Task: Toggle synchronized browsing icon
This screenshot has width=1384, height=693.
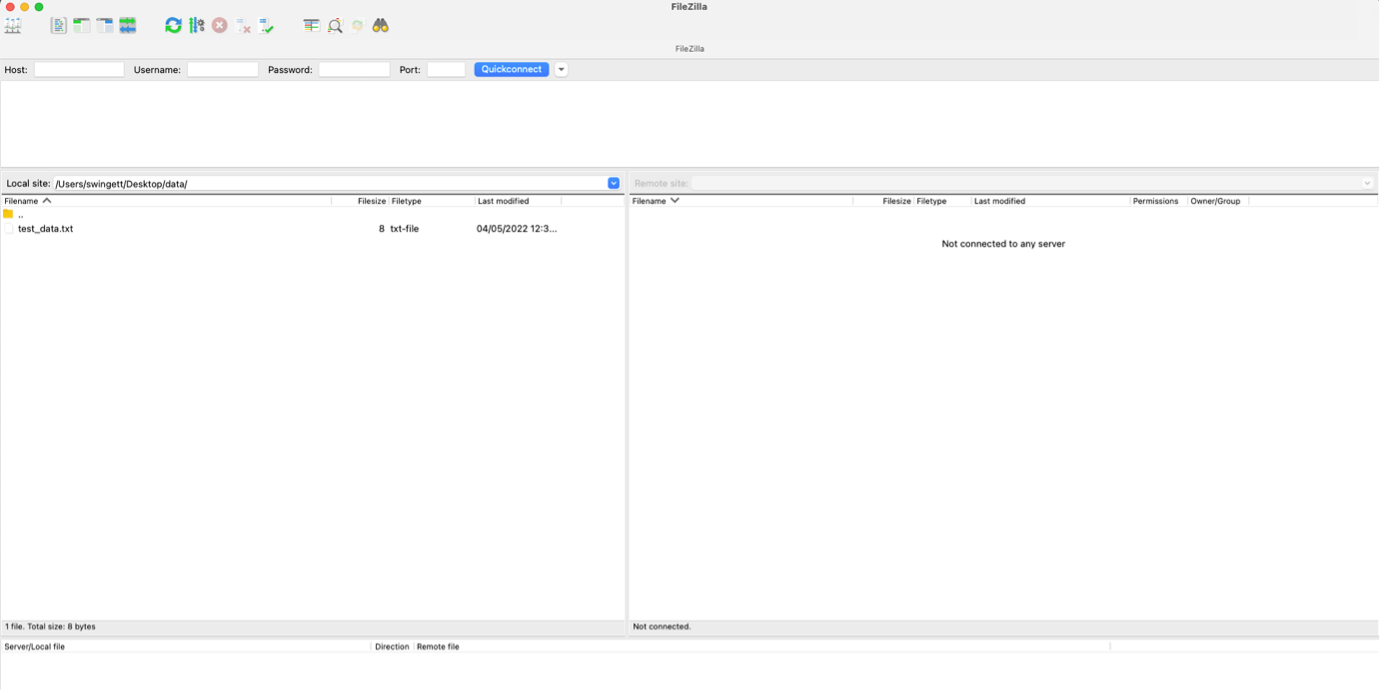Action: click(358, 26)
